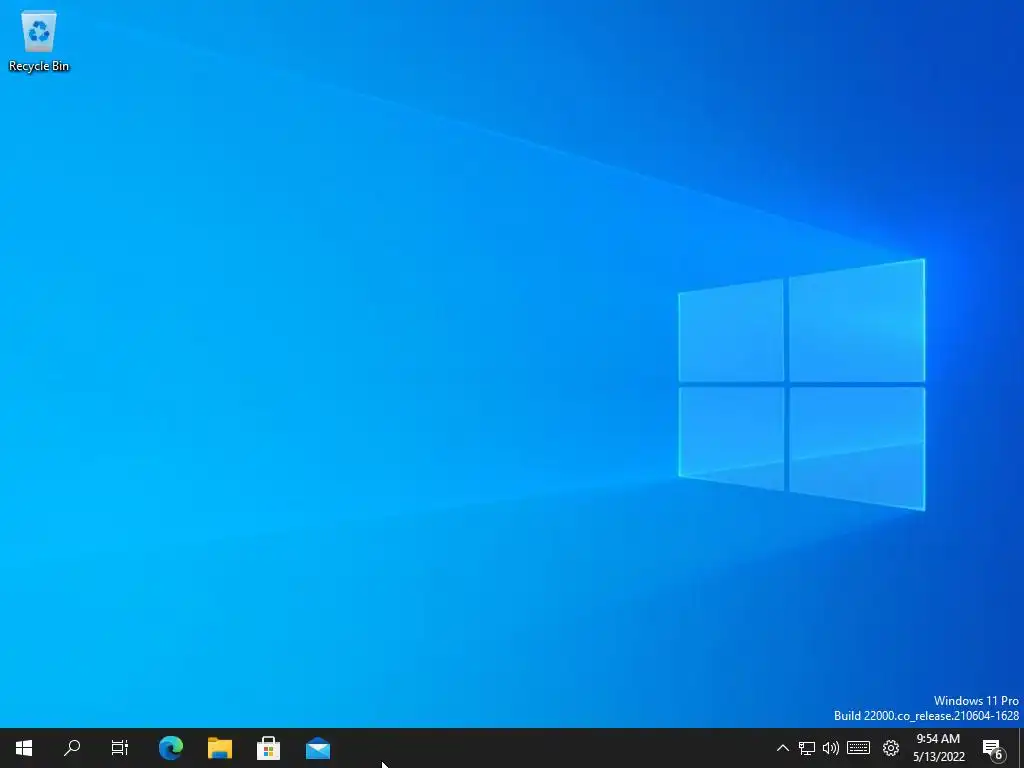Open the notification center with 6 notifications

[993, 748]
